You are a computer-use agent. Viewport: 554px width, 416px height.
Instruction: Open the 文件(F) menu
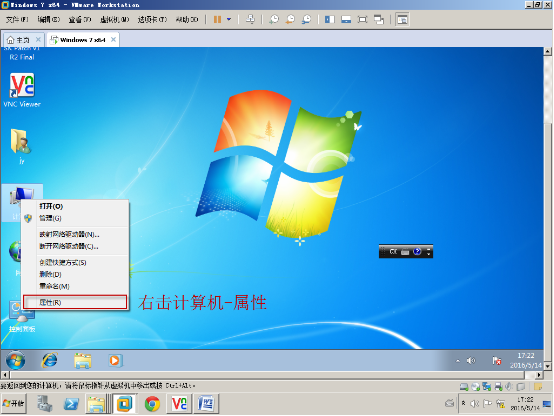point(17,19)
